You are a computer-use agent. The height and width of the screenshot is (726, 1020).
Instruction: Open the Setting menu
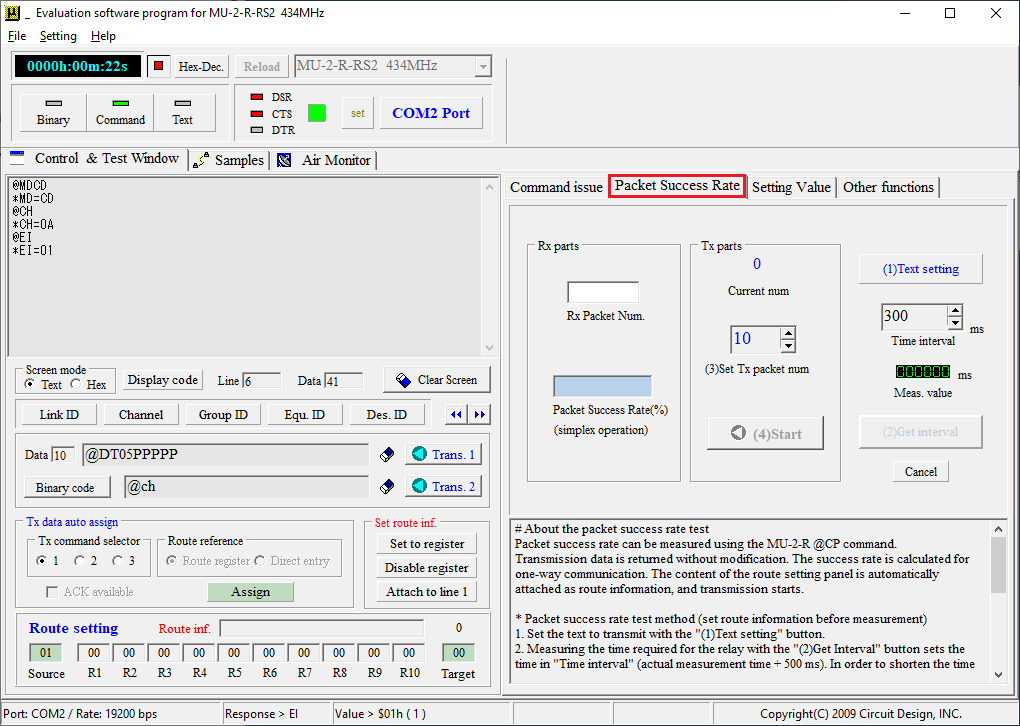[x=58, y=36]
